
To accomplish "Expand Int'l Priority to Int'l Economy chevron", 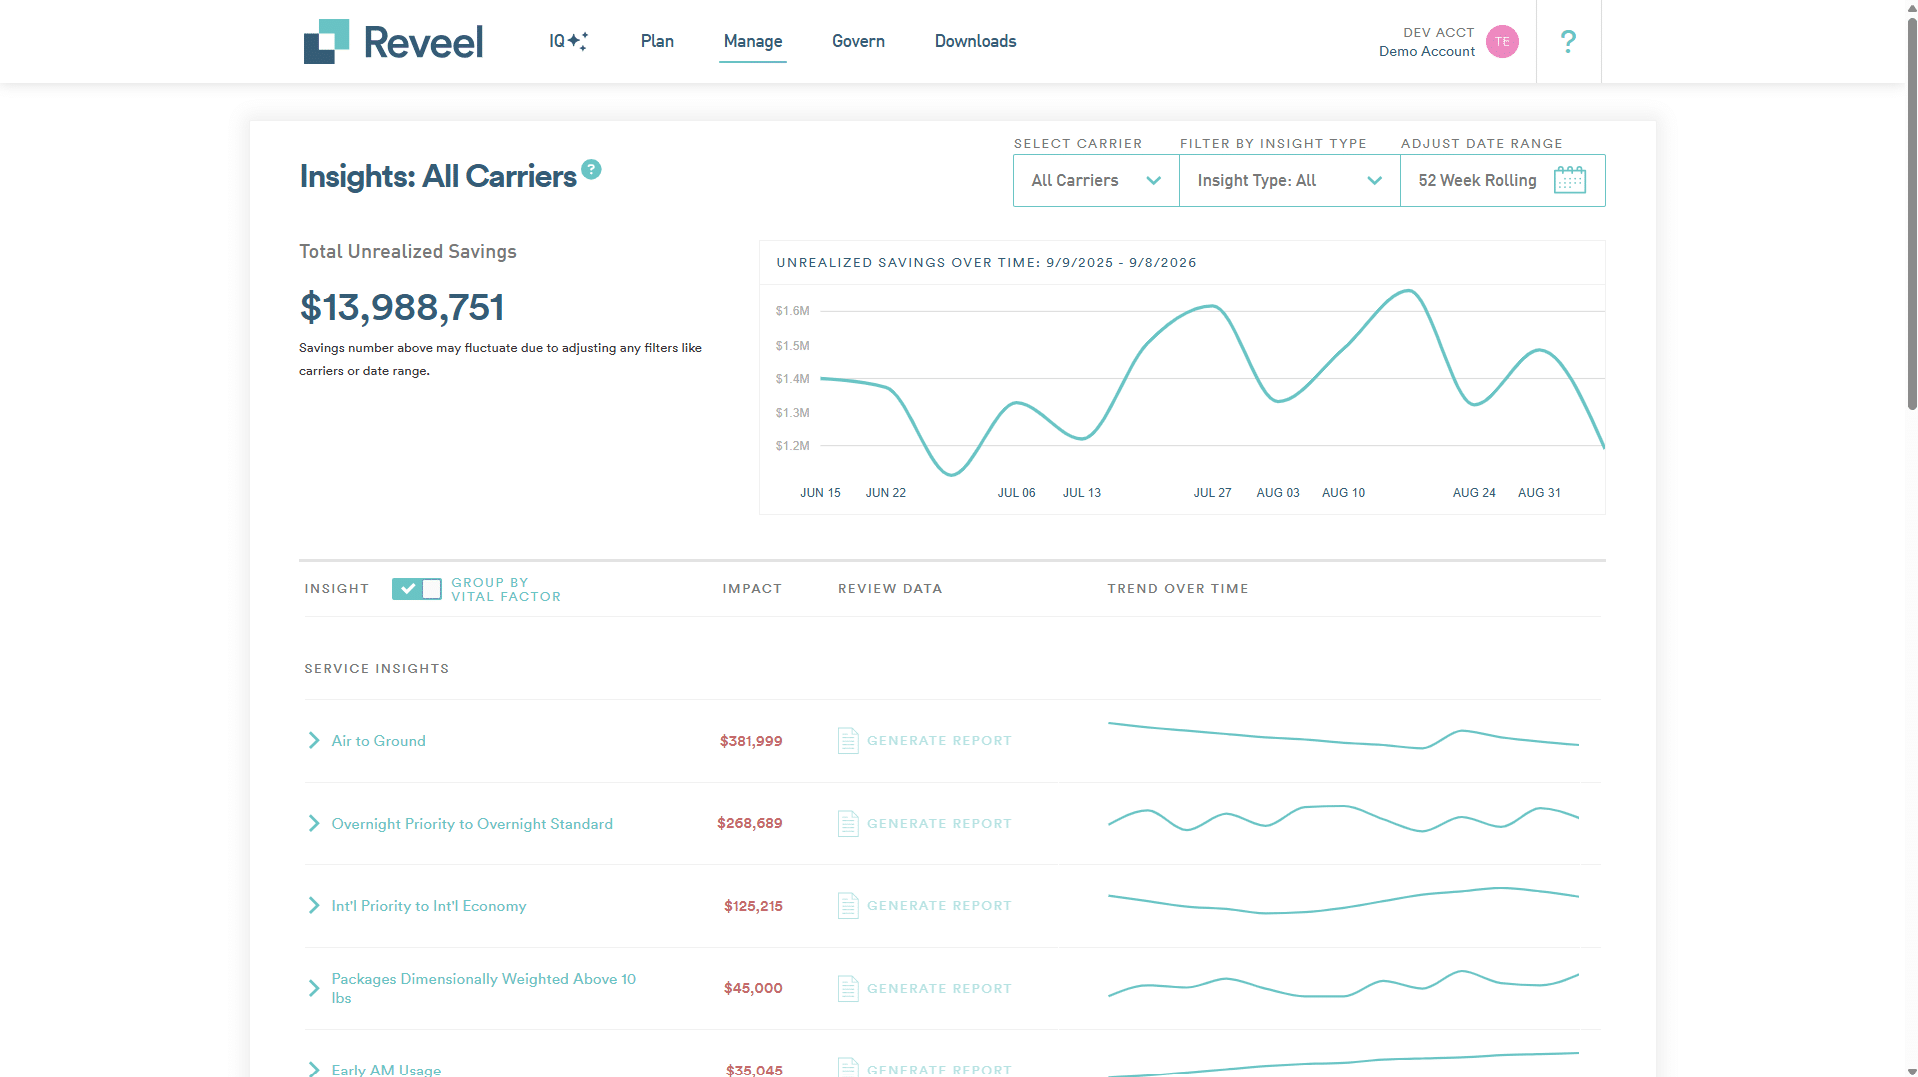I will pos(314,905).
